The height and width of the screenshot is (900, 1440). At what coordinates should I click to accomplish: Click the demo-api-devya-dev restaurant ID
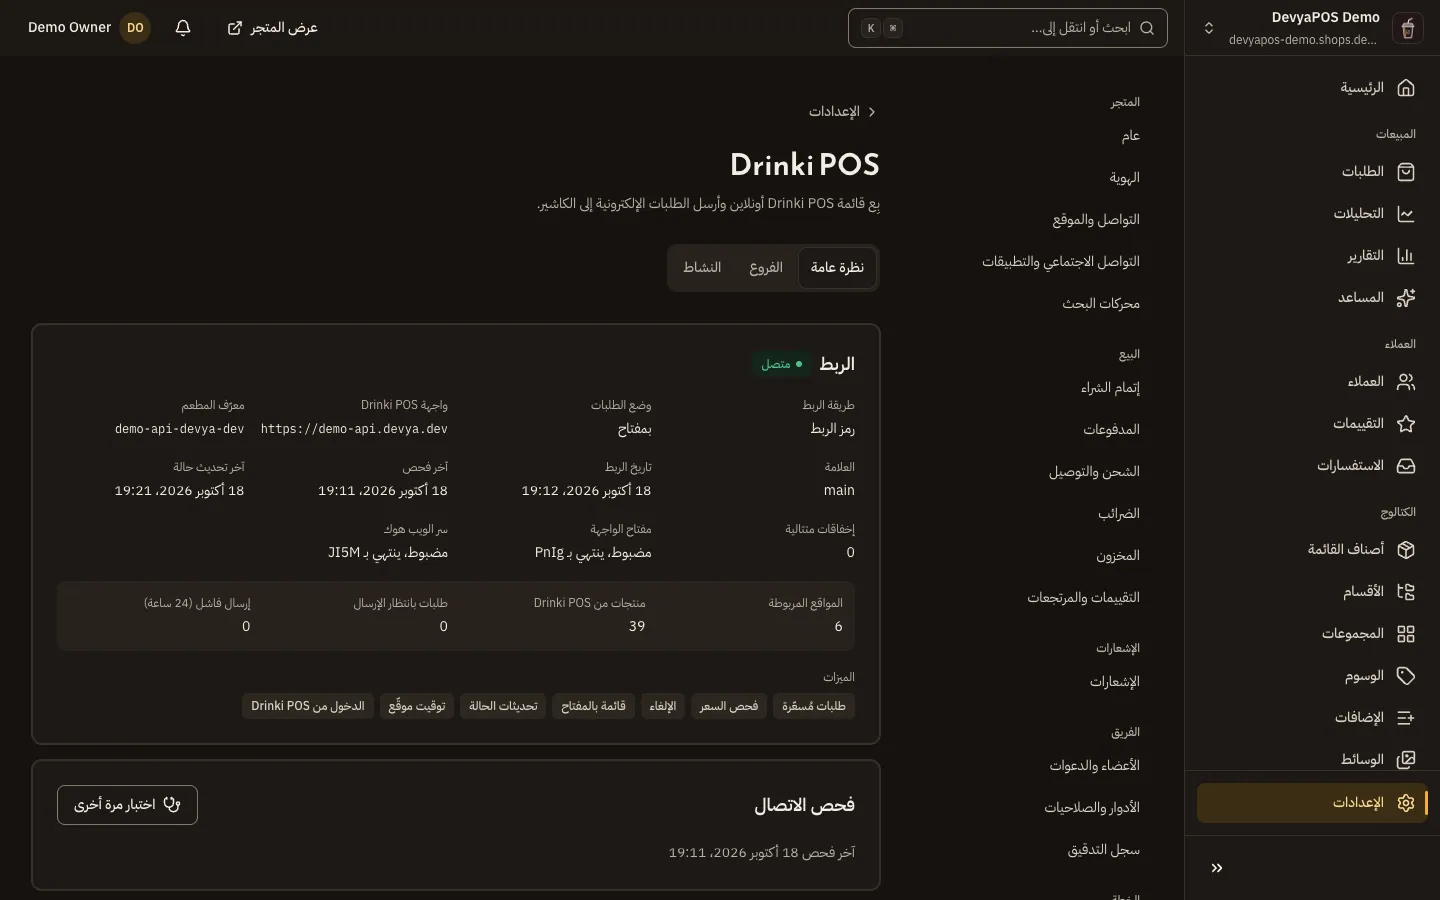pos(179,429)
